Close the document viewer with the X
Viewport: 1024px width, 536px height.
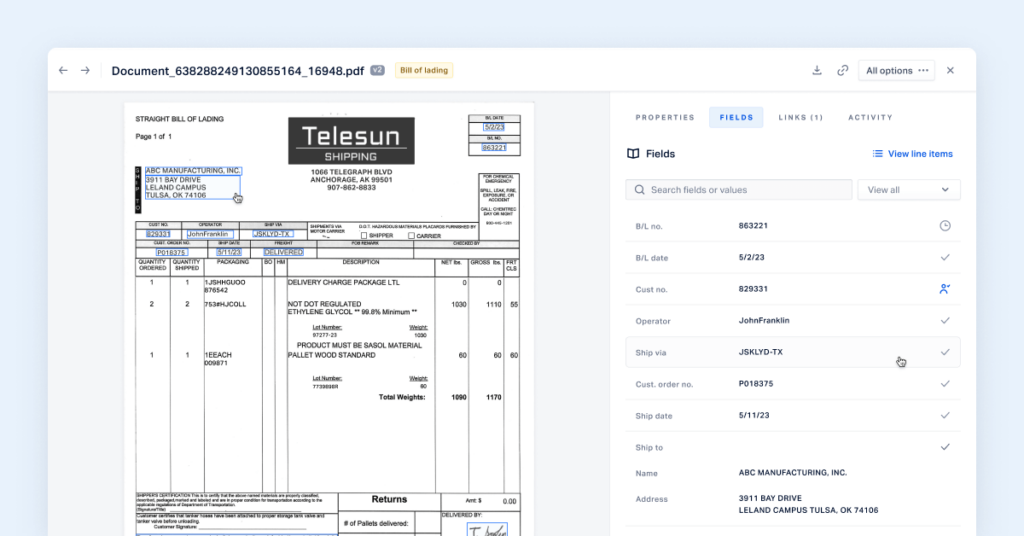[950, 71]
